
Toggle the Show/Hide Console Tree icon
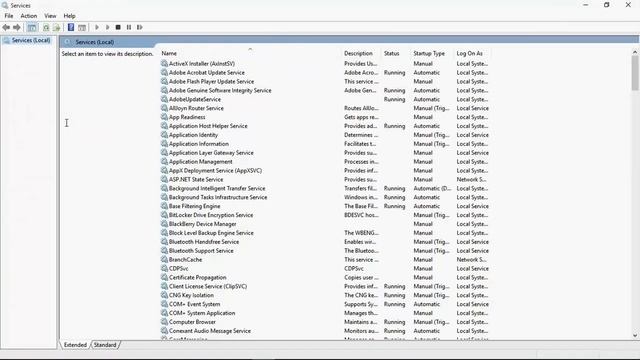[32, 27]
